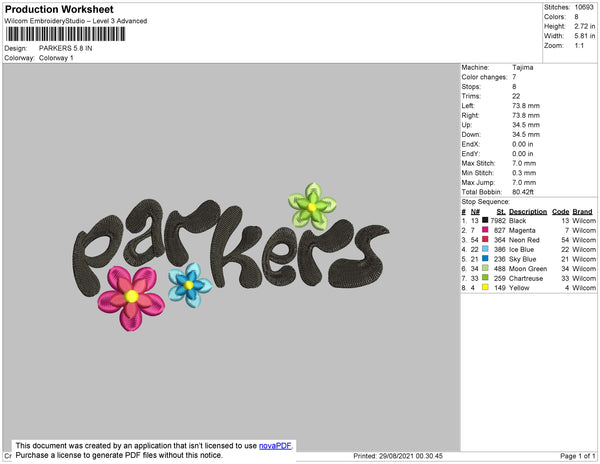Click the 'Moon Green' description text
The image size is (600, 464).
click(x=528, y=269)
